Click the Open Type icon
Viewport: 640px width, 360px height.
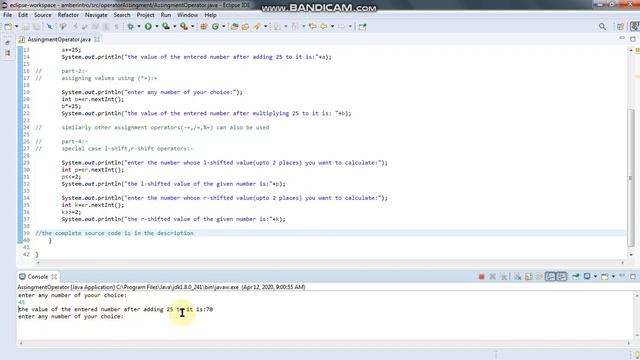coord(234,27)
